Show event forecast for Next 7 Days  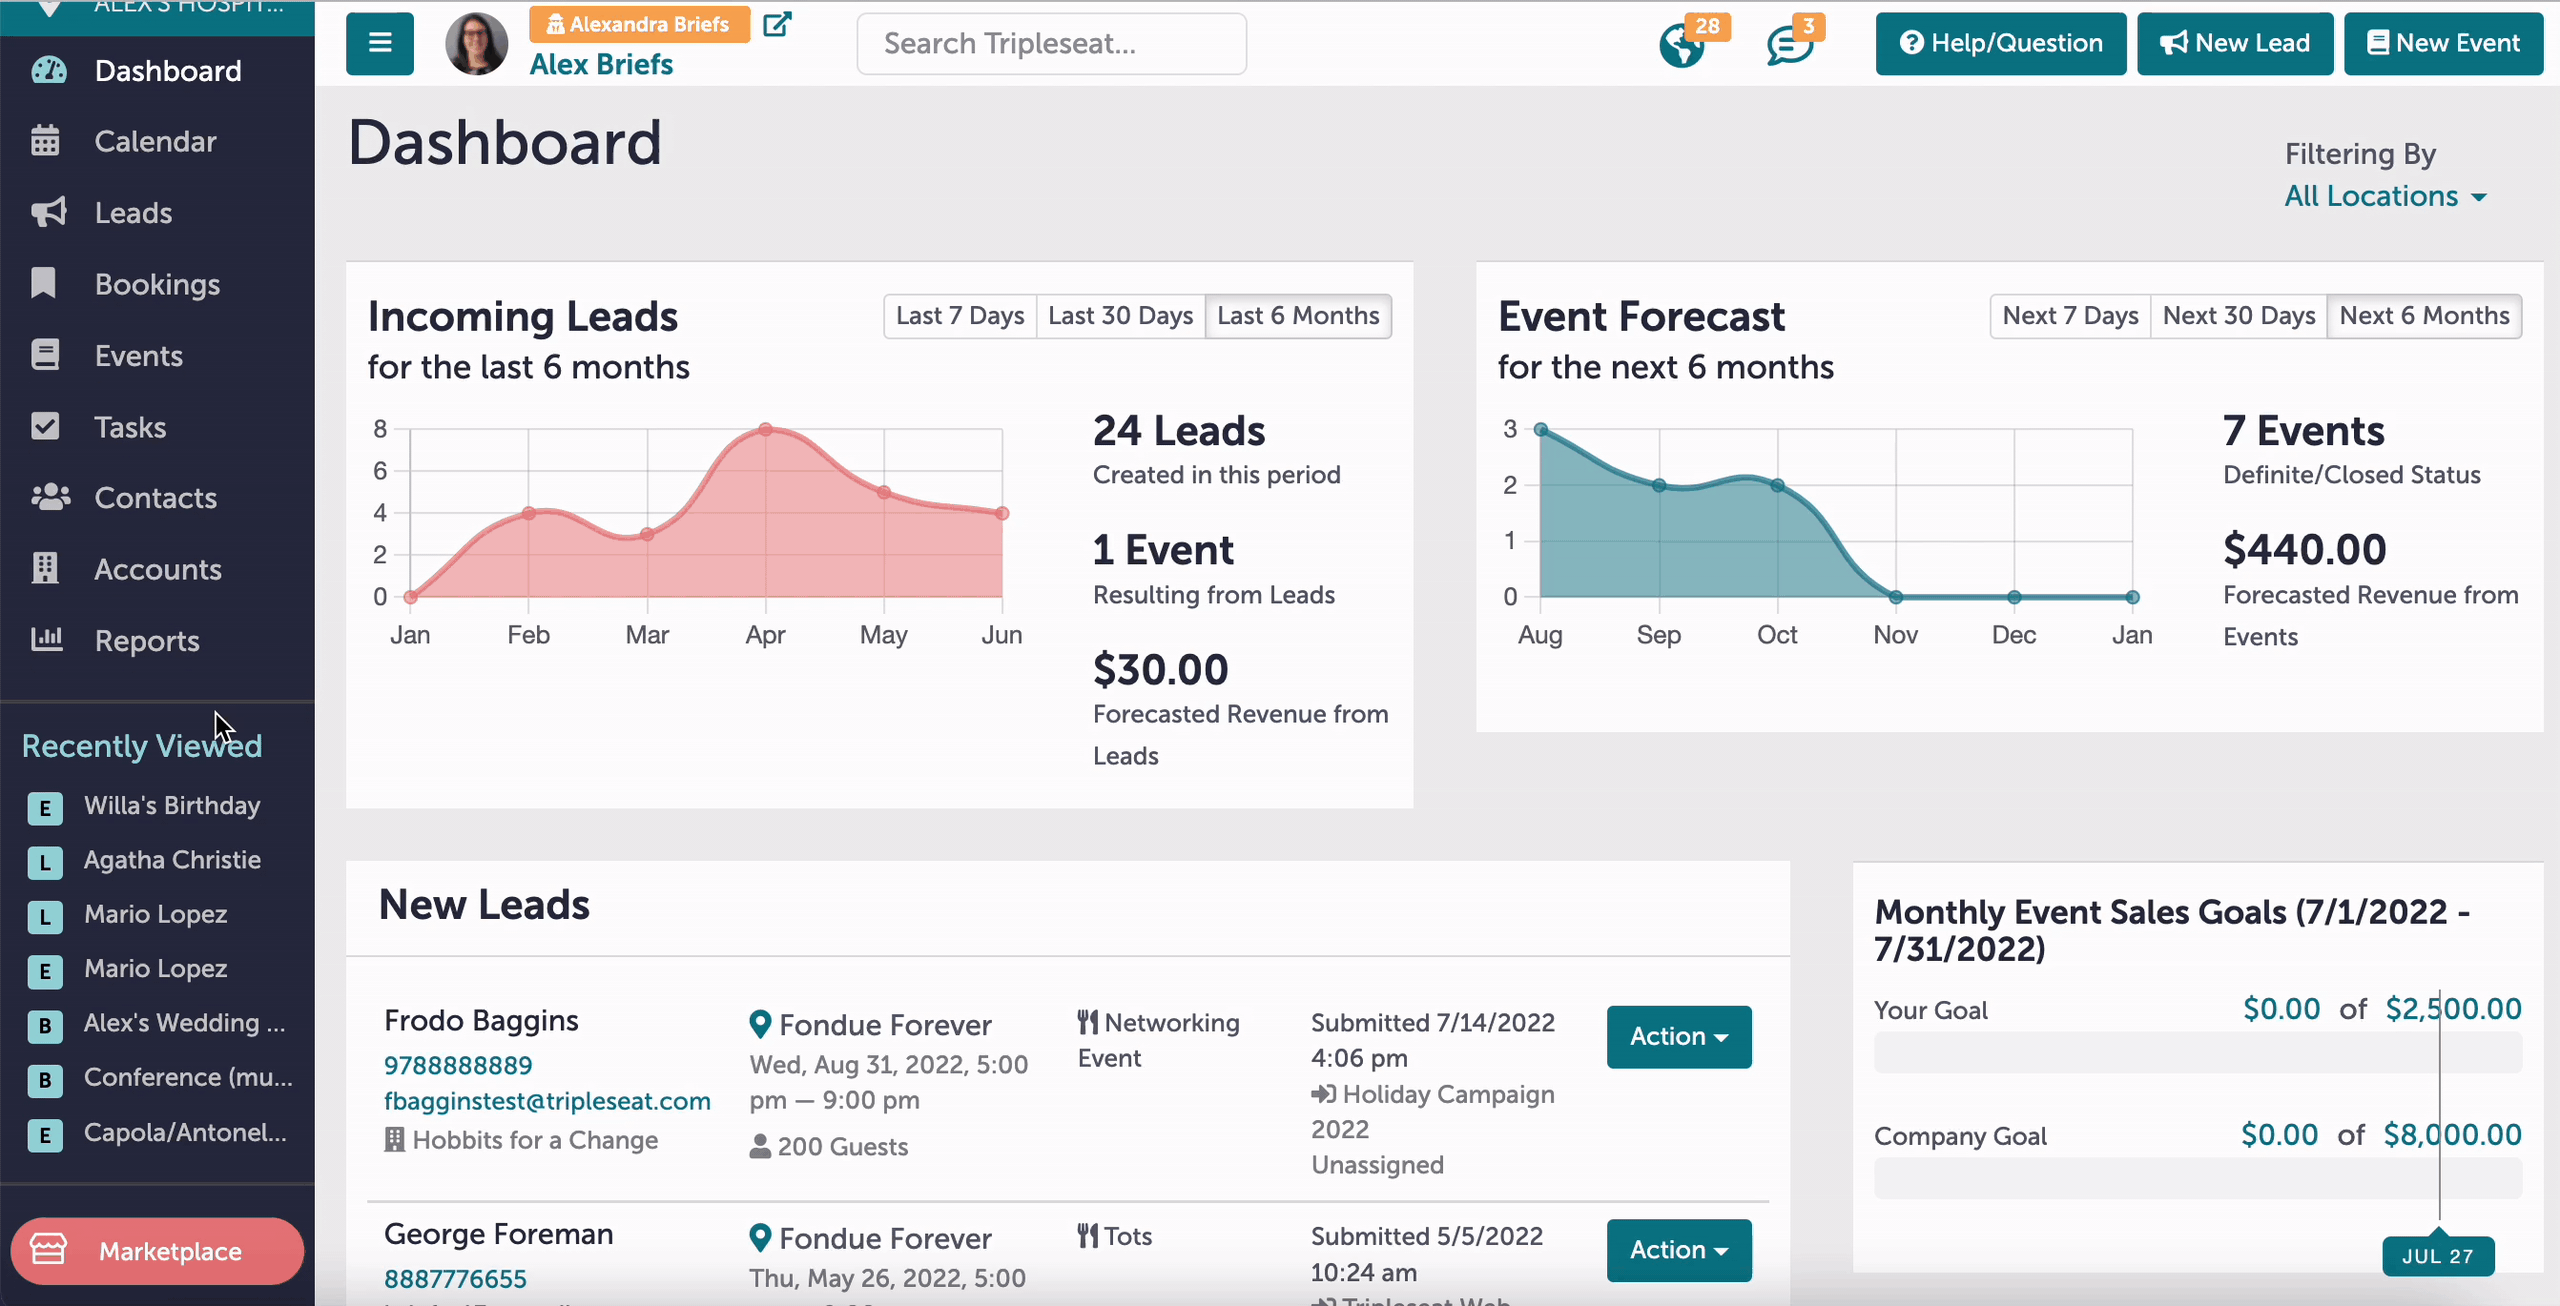coord(2070,316)
